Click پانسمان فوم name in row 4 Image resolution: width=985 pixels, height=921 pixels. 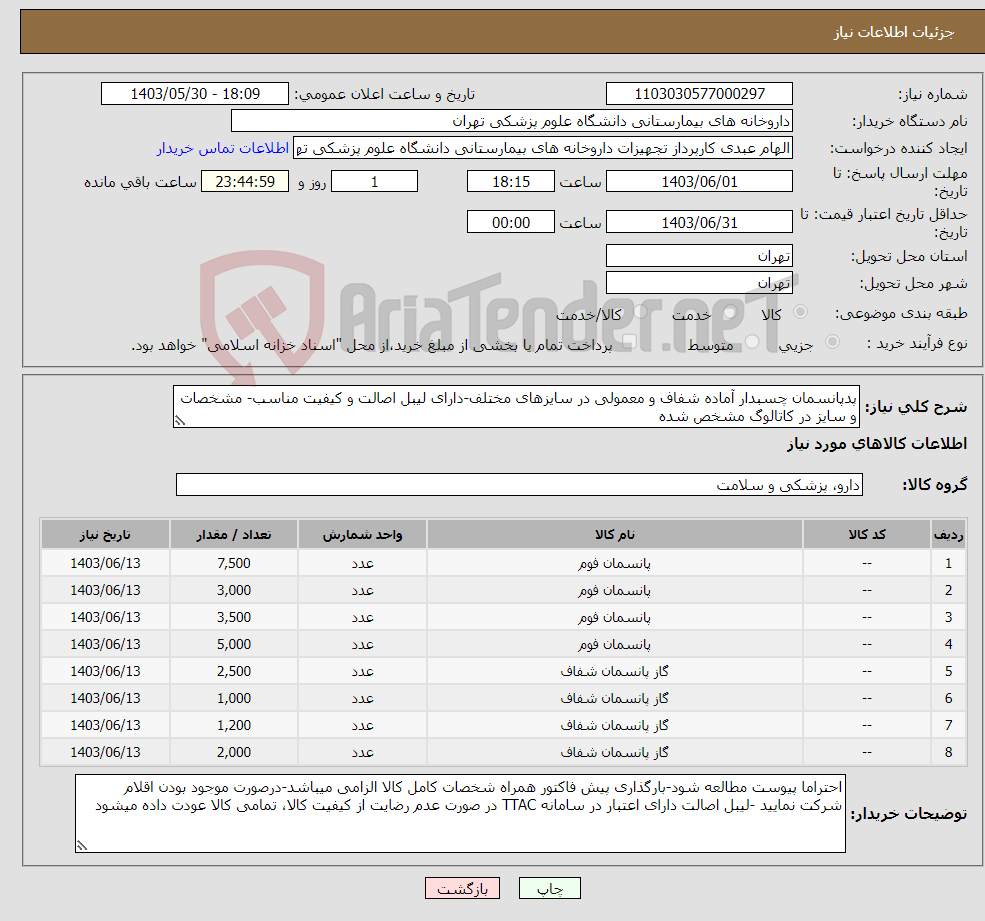pyautogui.click(x=614, y=645)
